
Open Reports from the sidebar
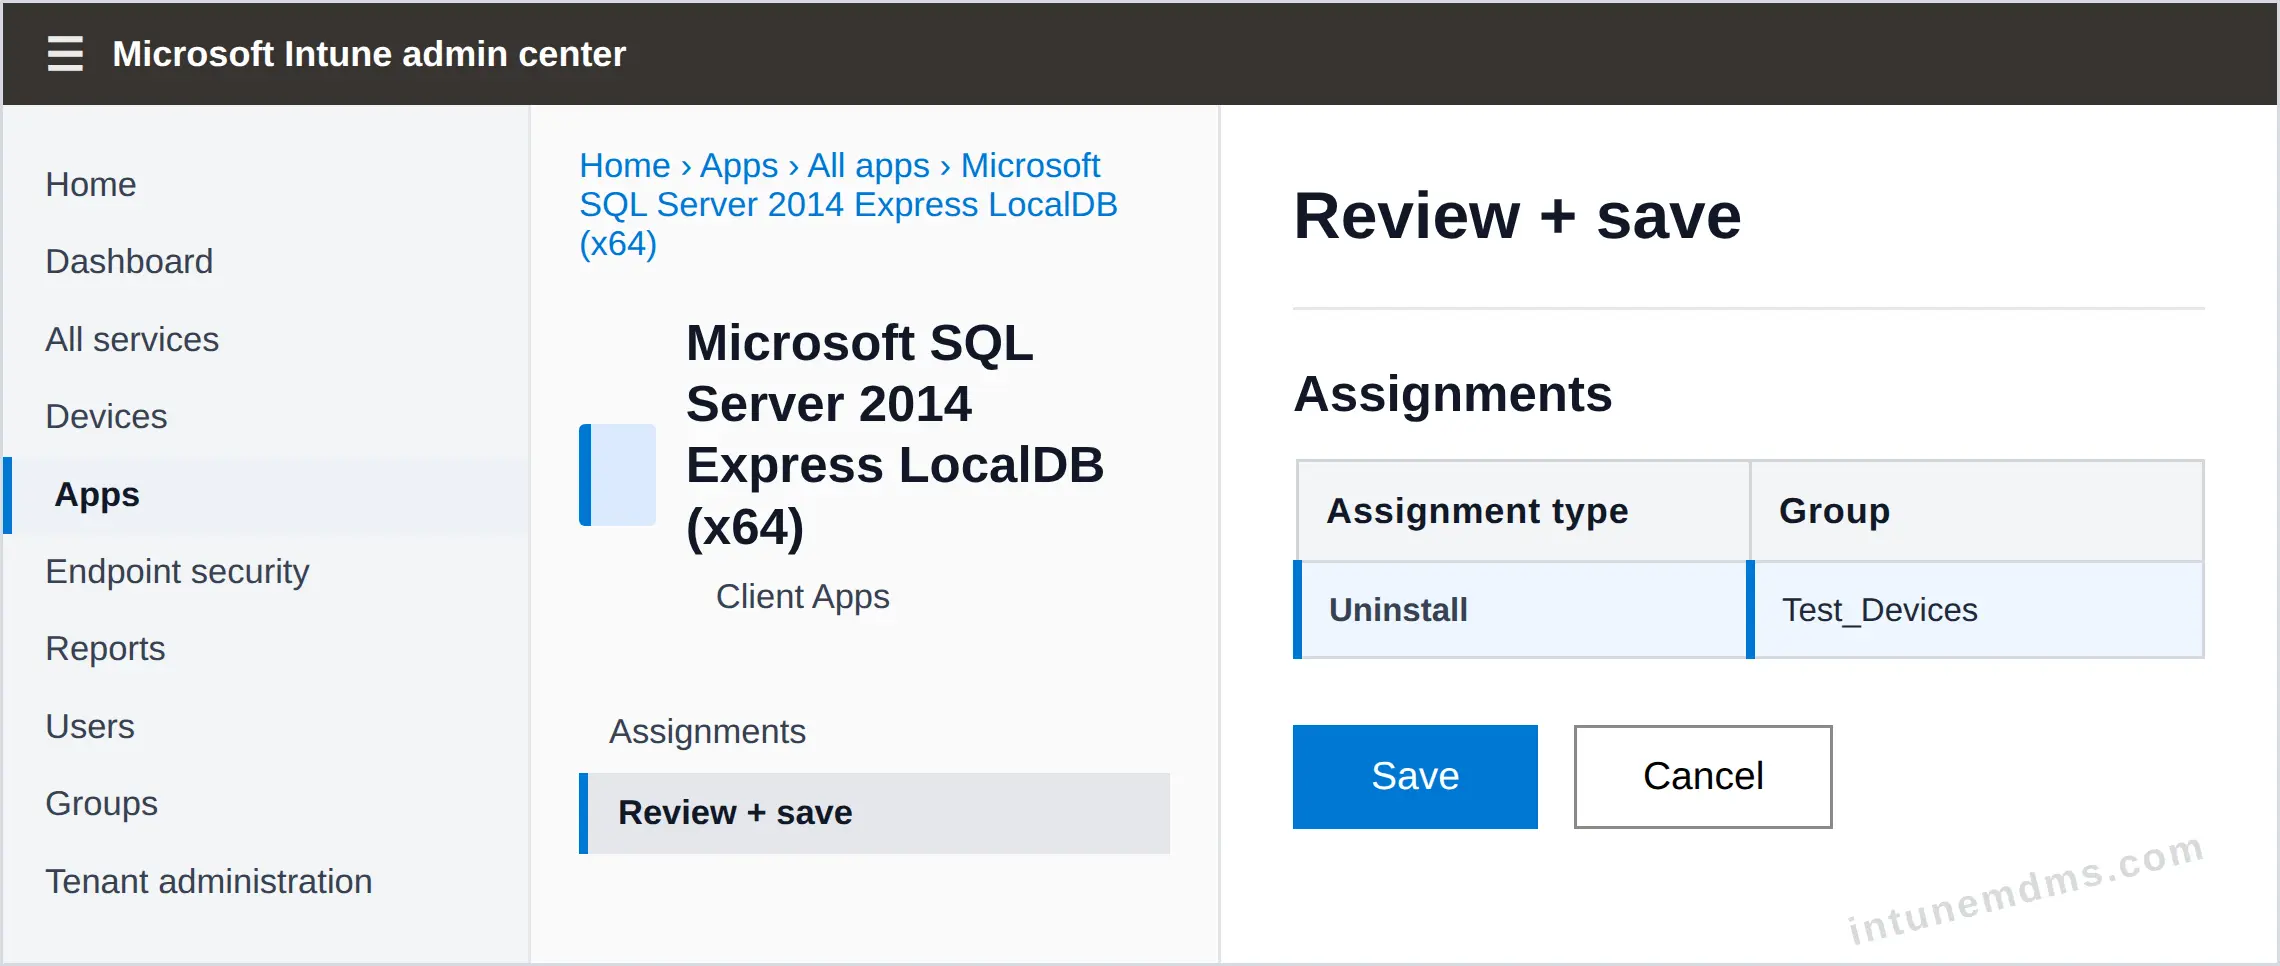pyautogui.click(x=105, y=648)
